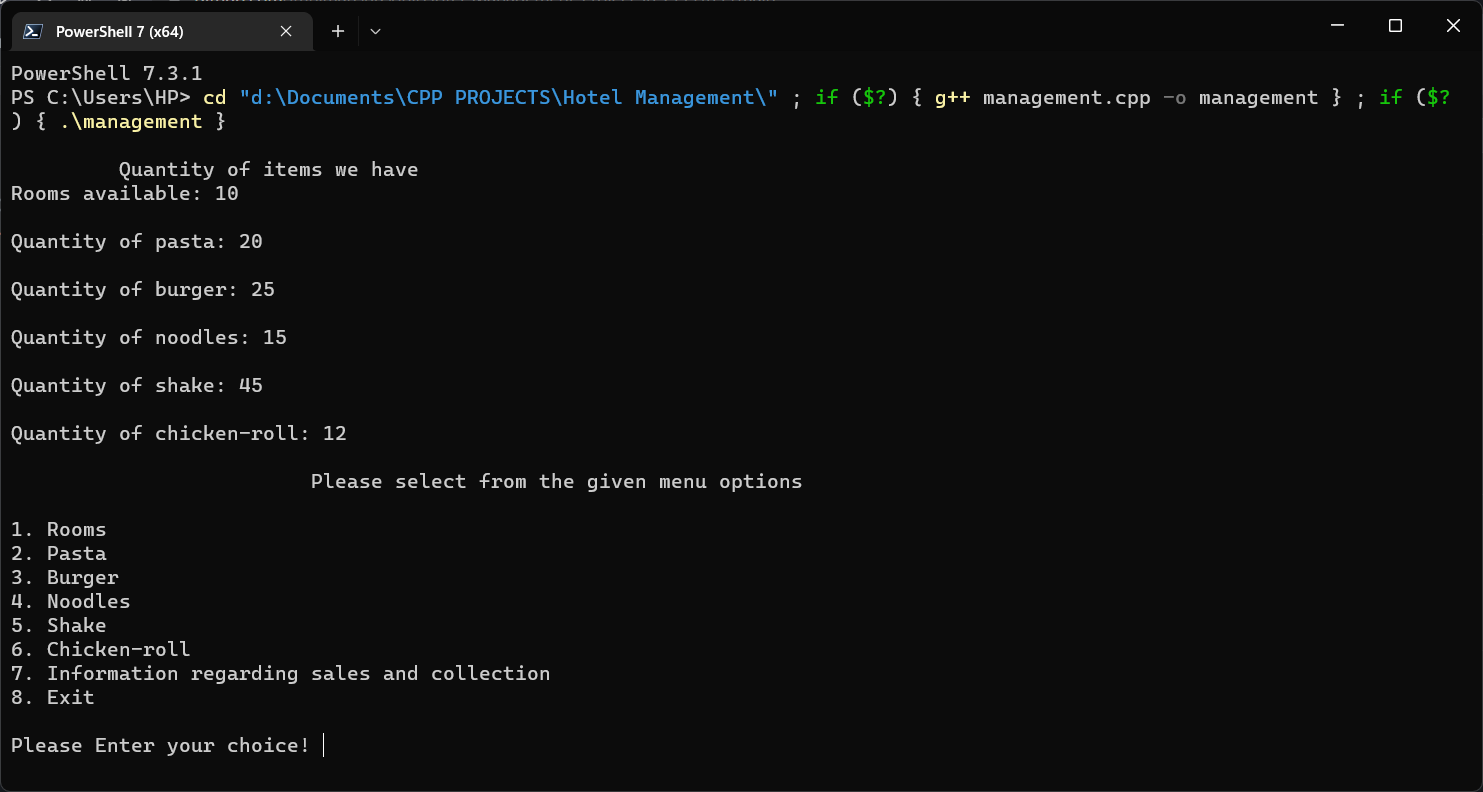Click the maximize window icon
This screenshot has width=1483, height=792.
pos(1394,25)
